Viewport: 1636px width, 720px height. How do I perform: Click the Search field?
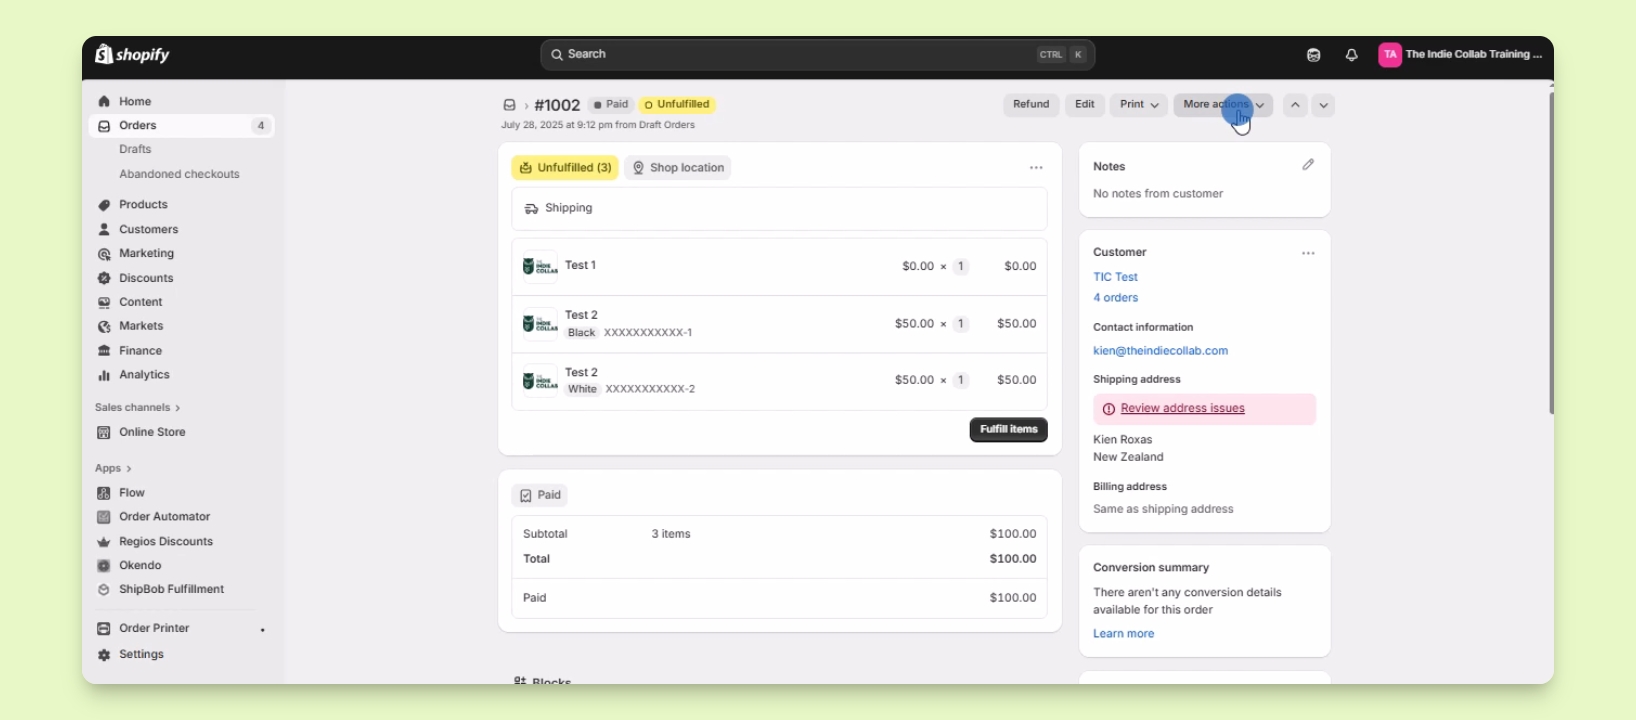pos(818,55)
